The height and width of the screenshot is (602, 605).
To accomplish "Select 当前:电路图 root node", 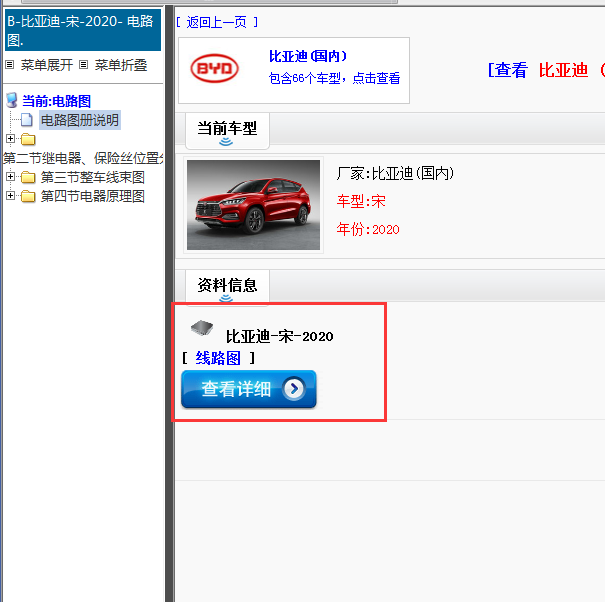I will (x=56, y=101).
